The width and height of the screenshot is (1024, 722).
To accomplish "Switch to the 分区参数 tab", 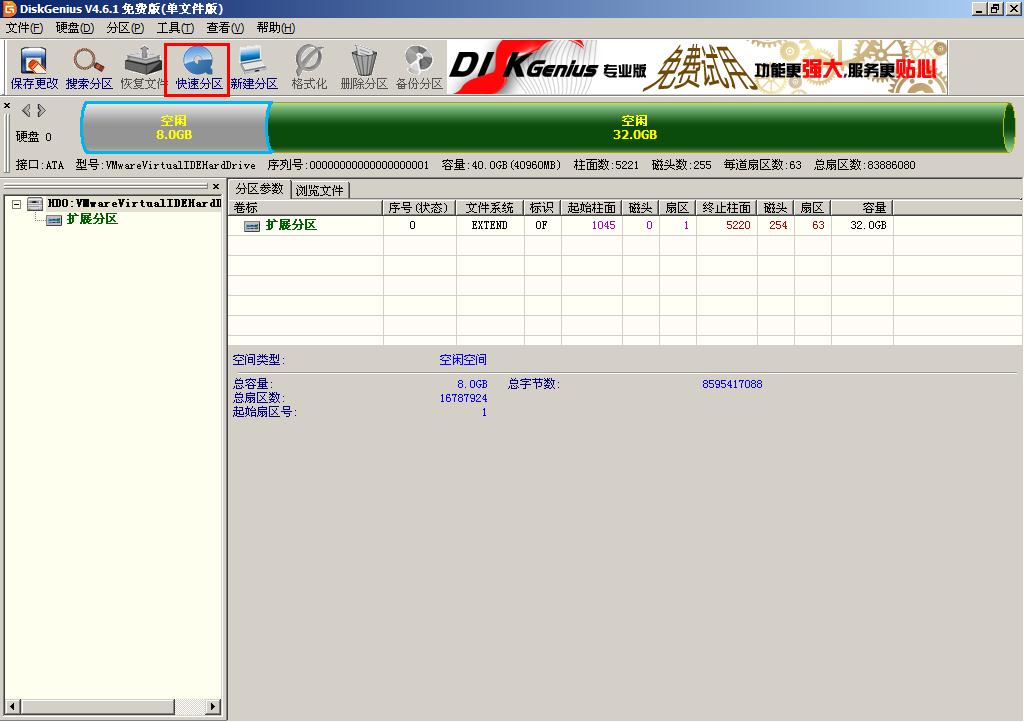I will pos(259,189).
